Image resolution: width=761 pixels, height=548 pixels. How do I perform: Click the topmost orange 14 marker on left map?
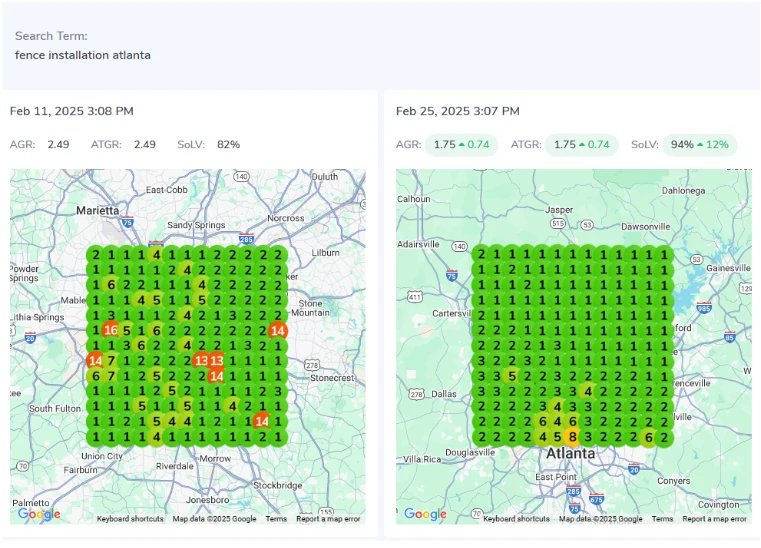278,330
